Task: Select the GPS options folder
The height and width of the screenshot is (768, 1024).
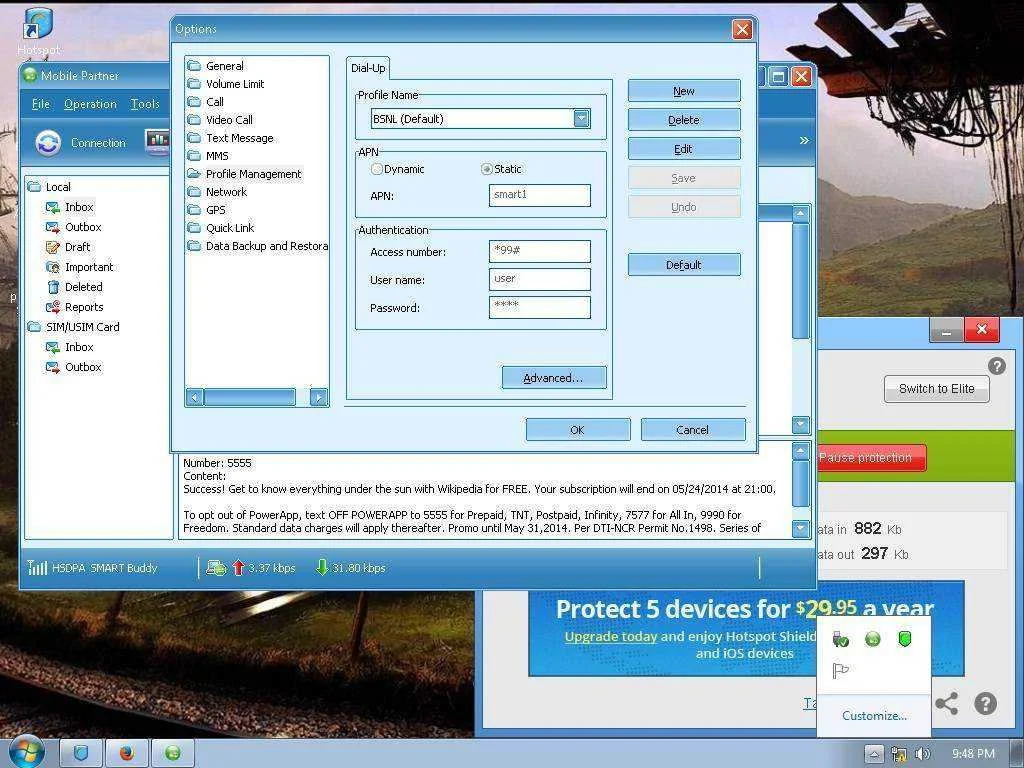Action: coord(215,210)
